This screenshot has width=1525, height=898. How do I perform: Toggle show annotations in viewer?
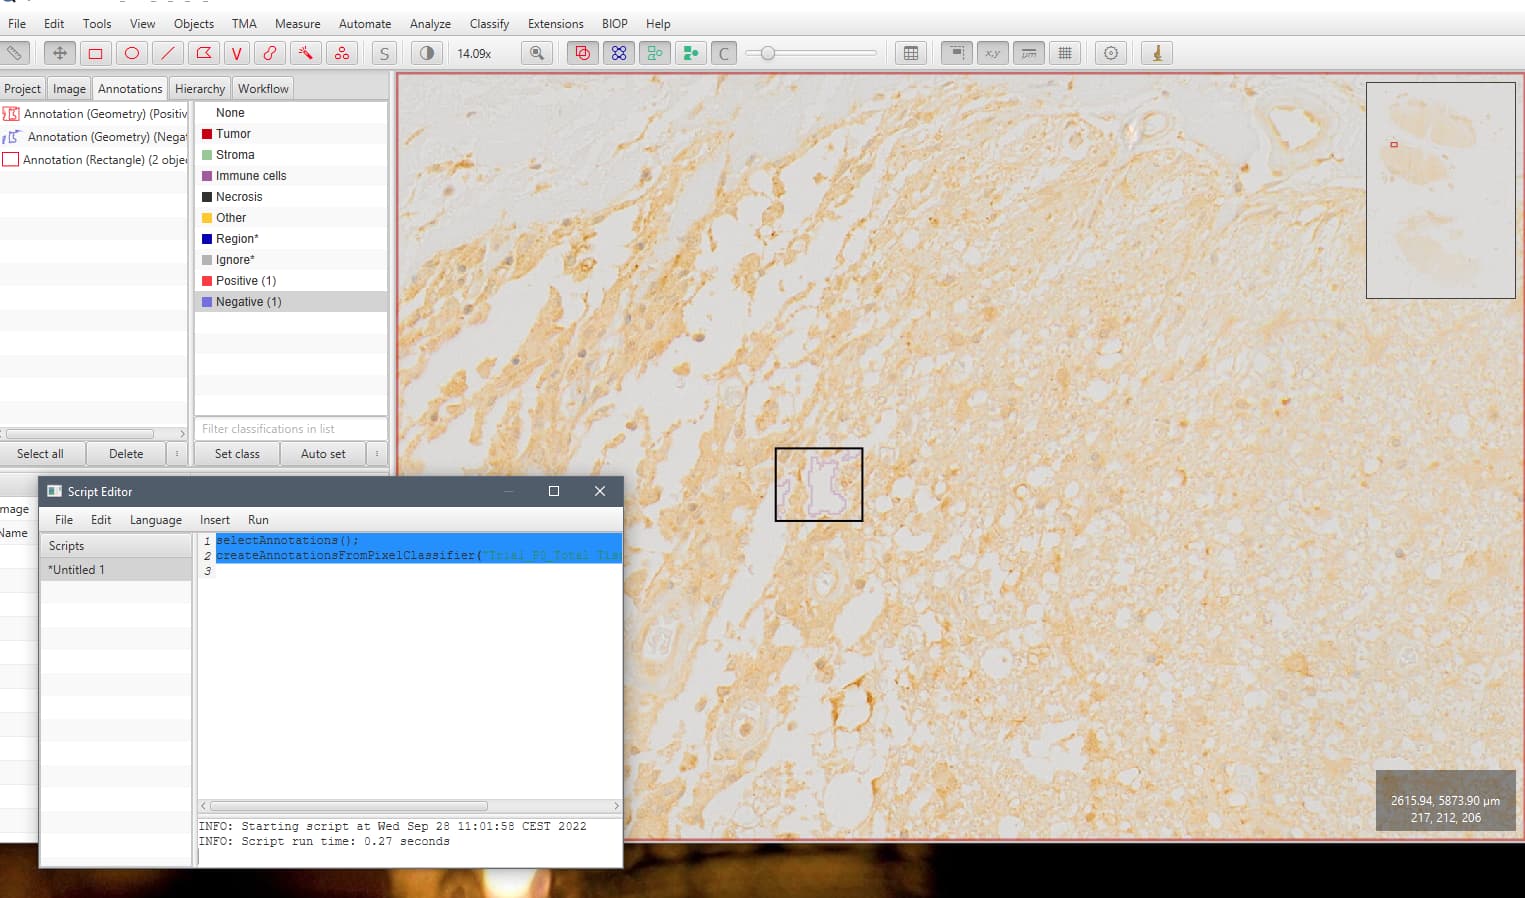[582, 54]
